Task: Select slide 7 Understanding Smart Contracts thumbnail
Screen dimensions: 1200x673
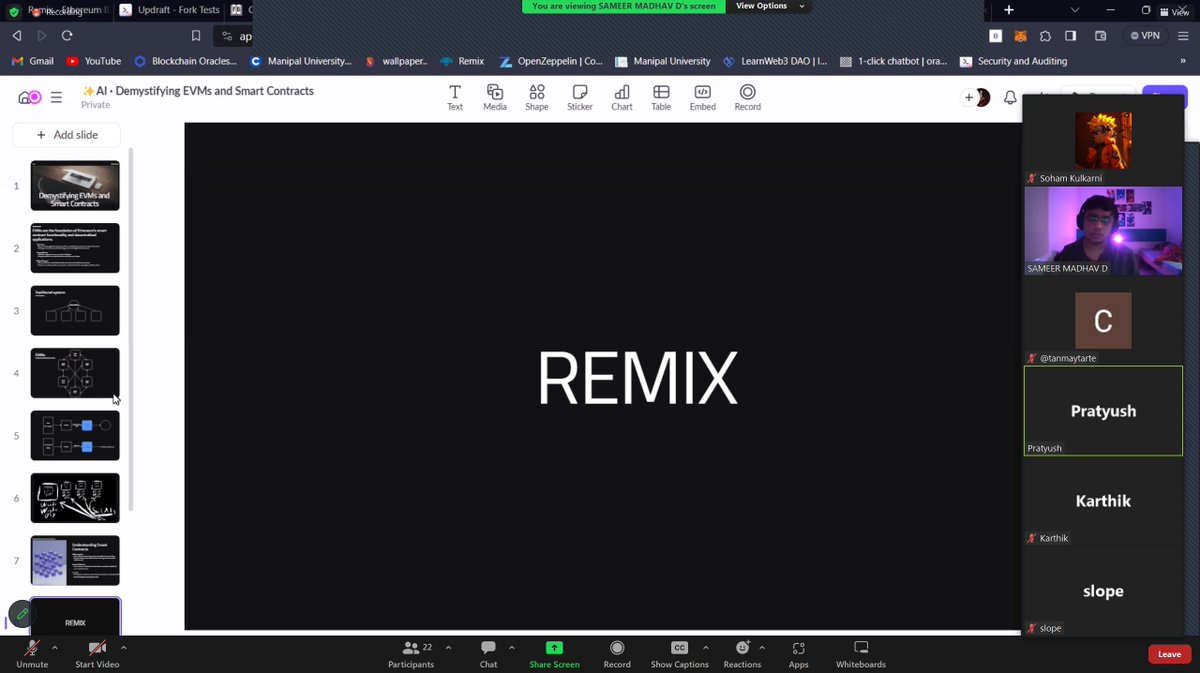Action: click(x=75, y=560)
